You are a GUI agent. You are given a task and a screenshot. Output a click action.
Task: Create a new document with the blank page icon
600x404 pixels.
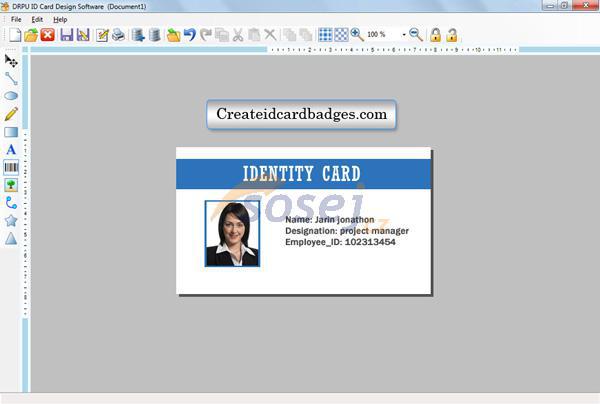point(15,35)
